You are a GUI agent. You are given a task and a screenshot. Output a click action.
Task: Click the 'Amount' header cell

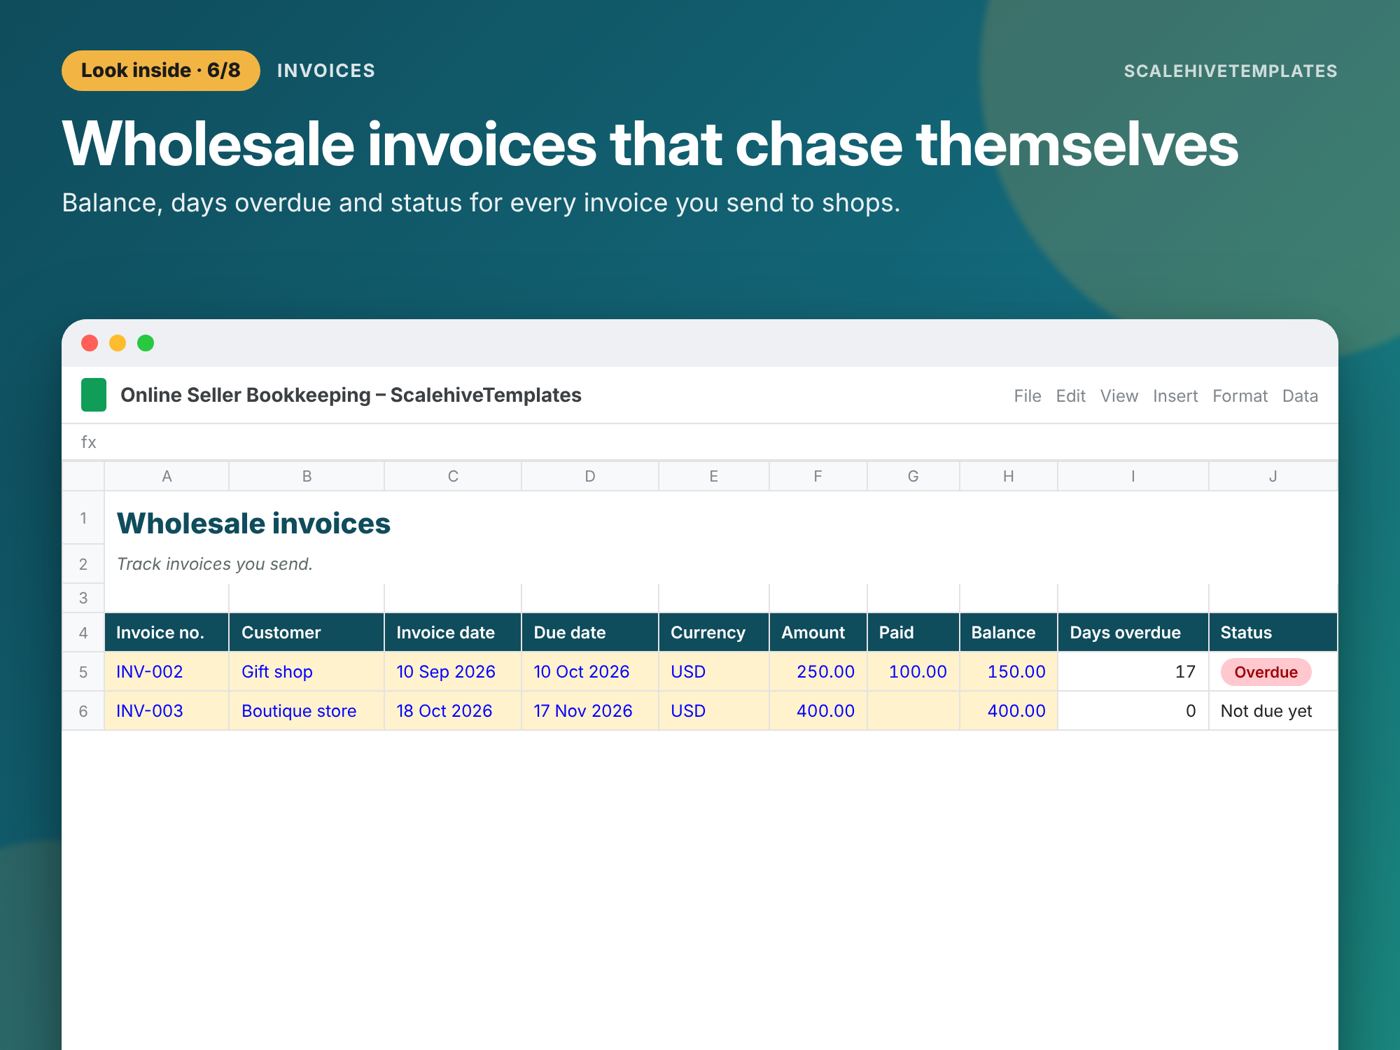click(x=818, y=633)
